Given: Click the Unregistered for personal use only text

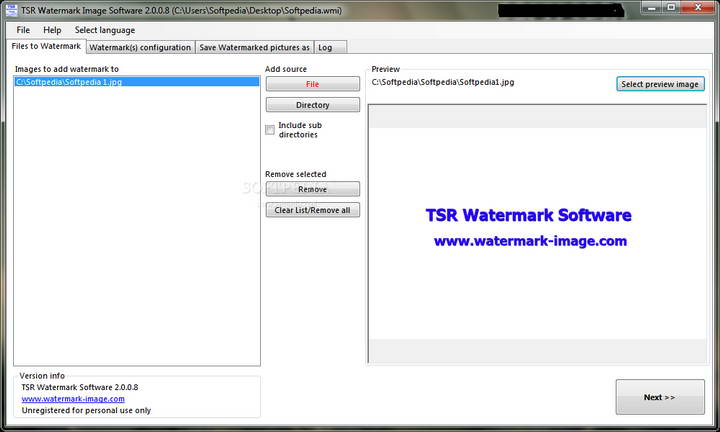Looking at the screenshot, I should [86, 410].
